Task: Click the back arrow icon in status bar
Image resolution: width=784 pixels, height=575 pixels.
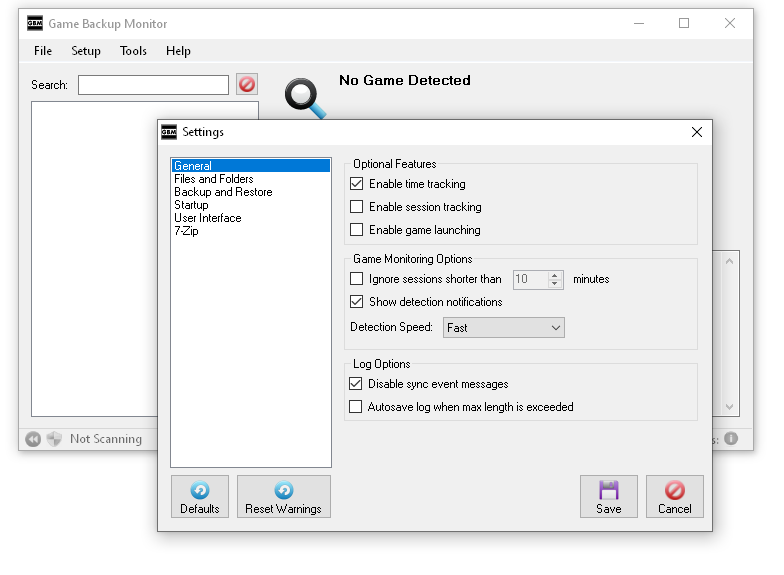Action: [x=33, y=439]
